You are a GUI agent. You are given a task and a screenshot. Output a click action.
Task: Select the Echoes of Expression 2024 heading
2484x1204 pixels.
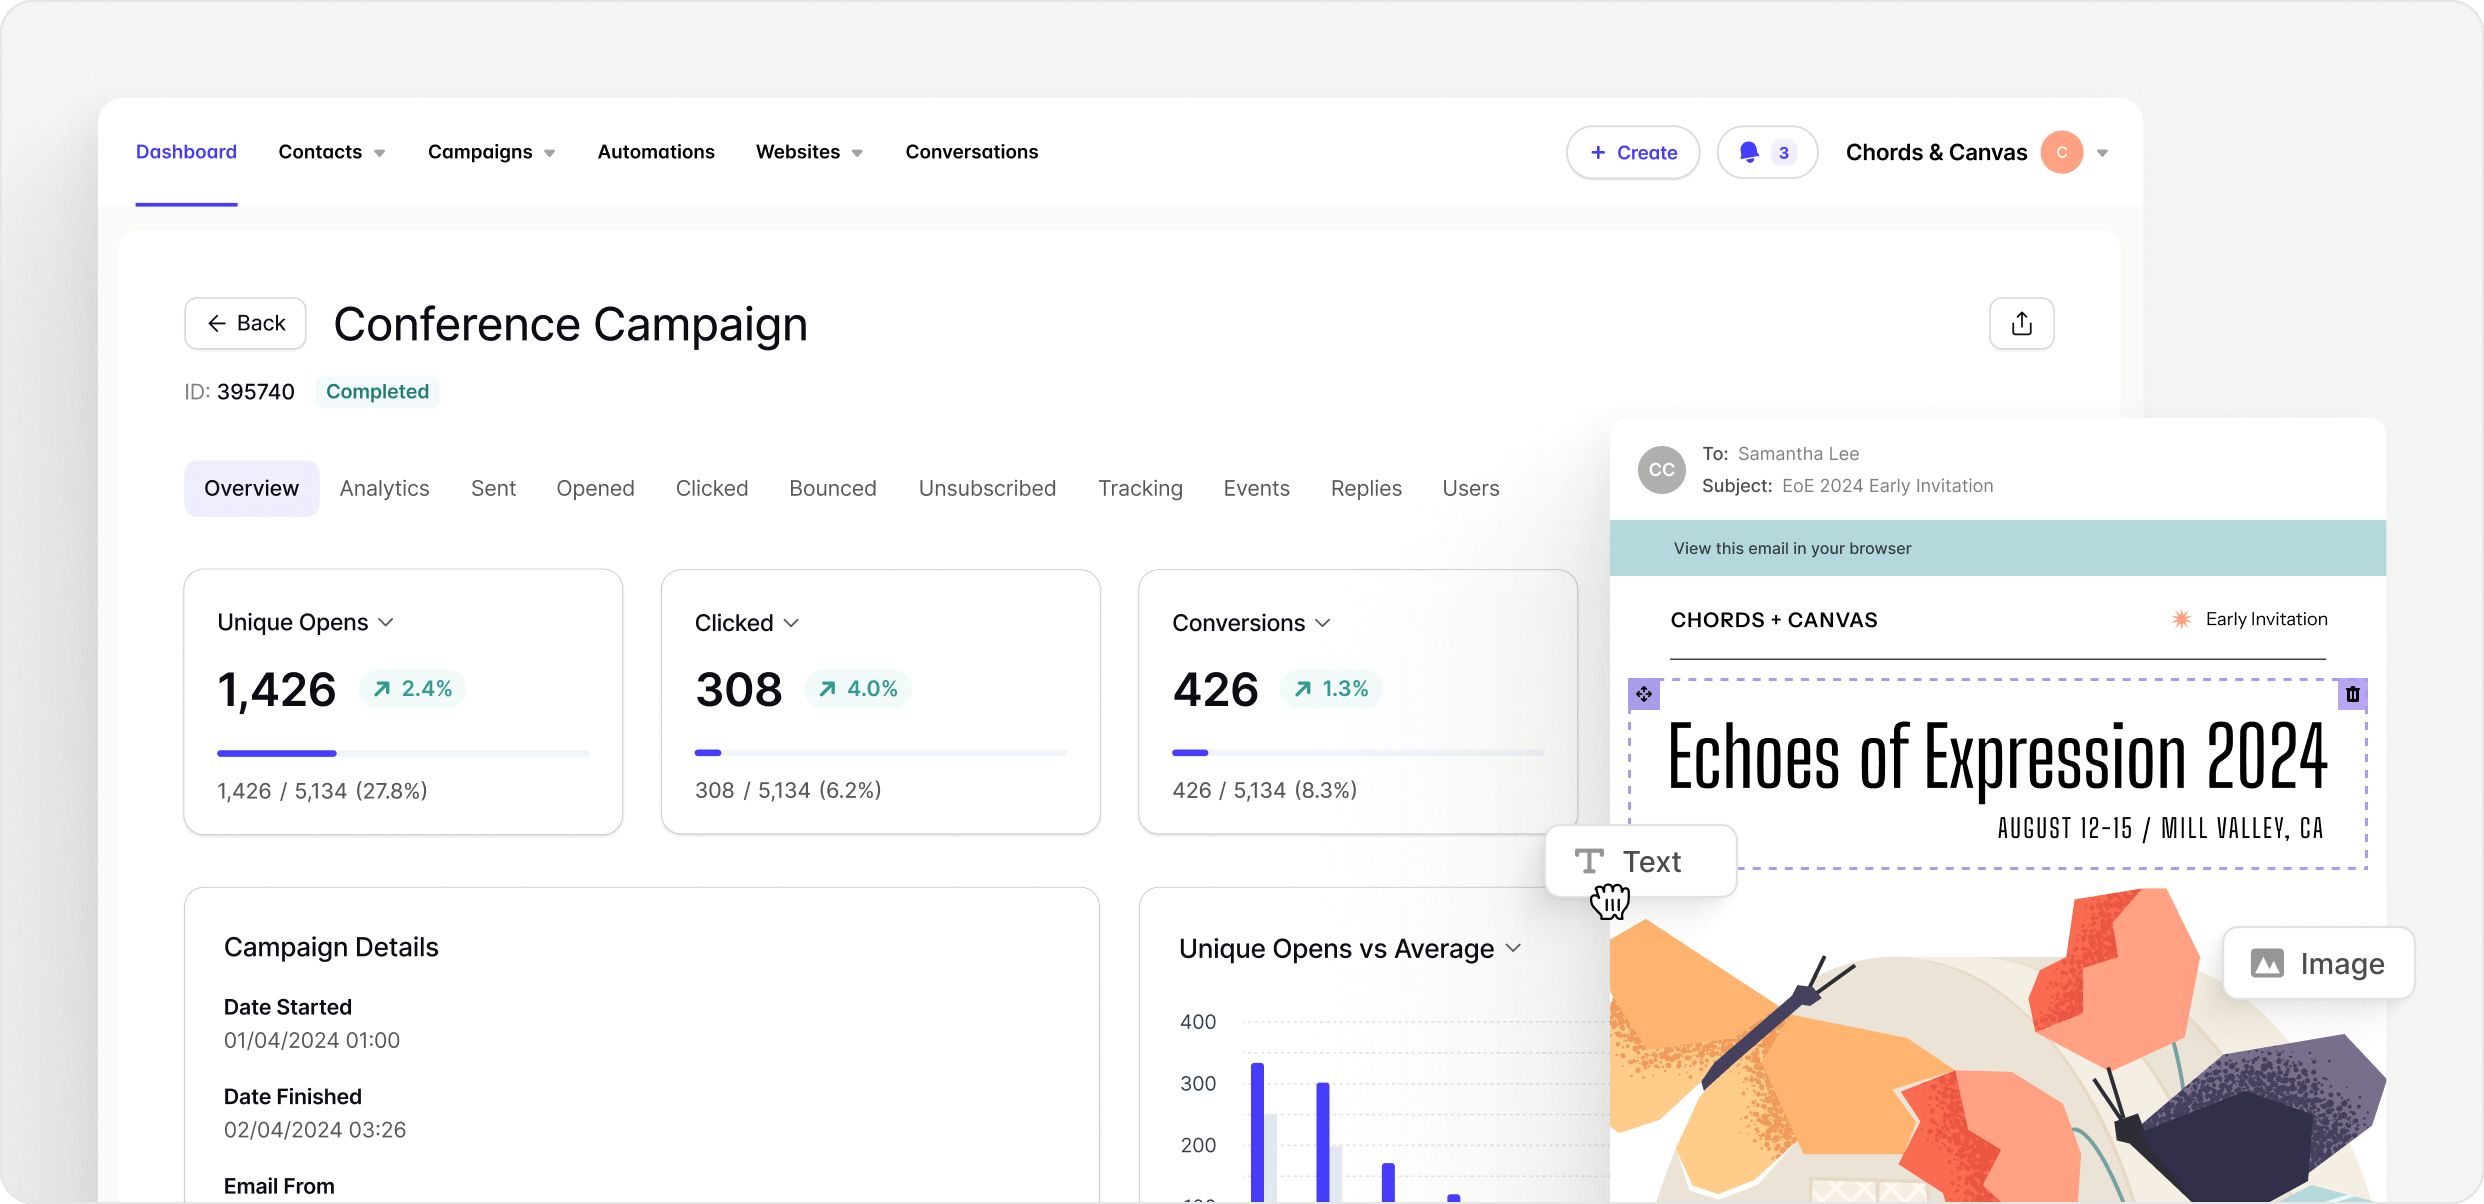coord(1997,757)
